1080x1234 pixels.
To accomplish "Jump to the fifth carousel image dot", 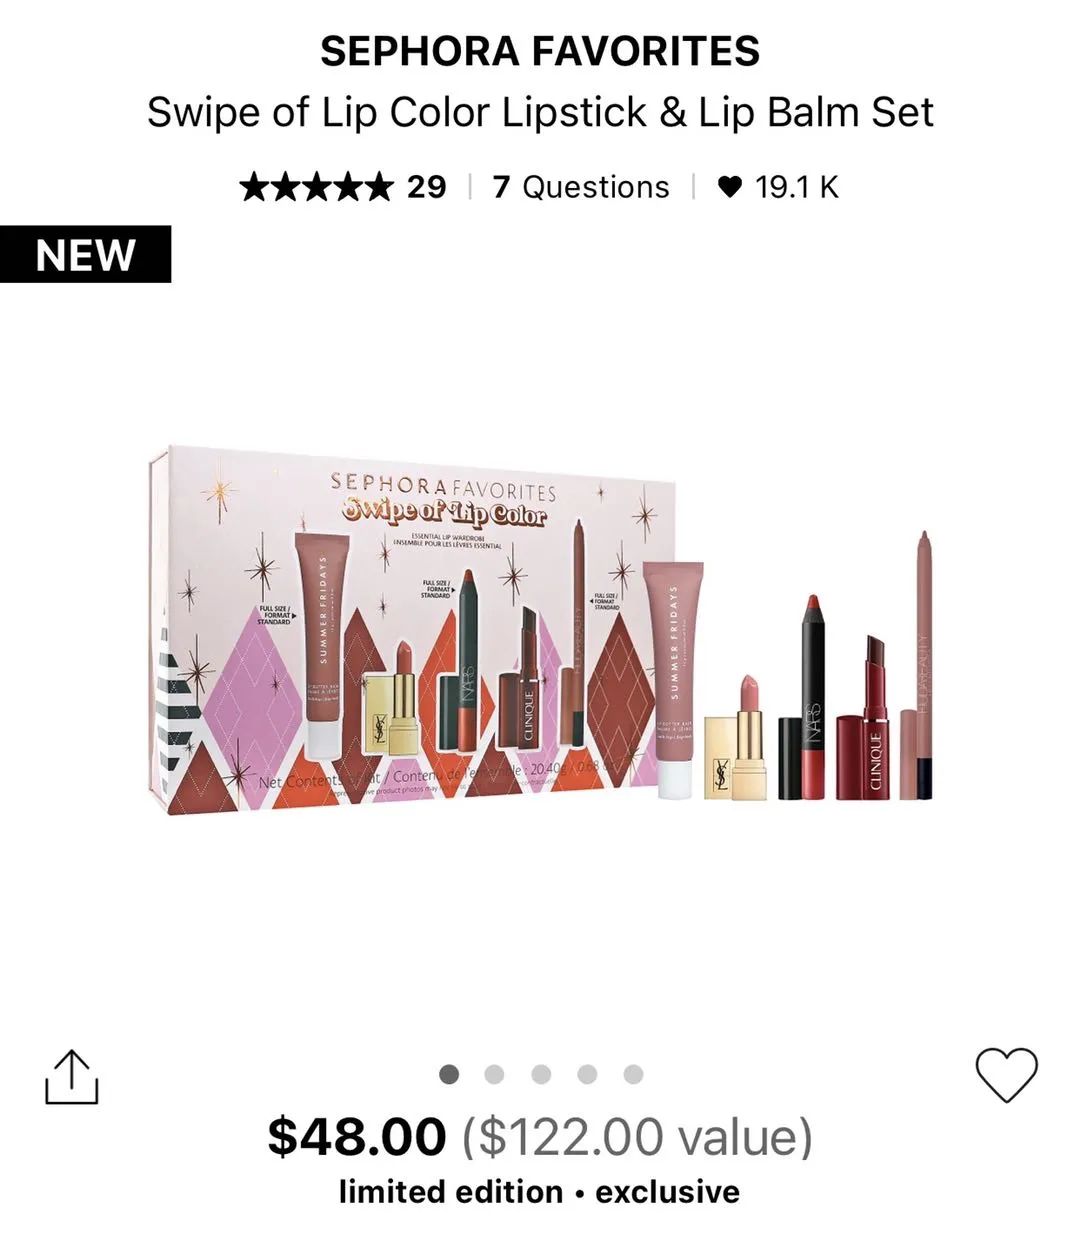I will 633,1074.
